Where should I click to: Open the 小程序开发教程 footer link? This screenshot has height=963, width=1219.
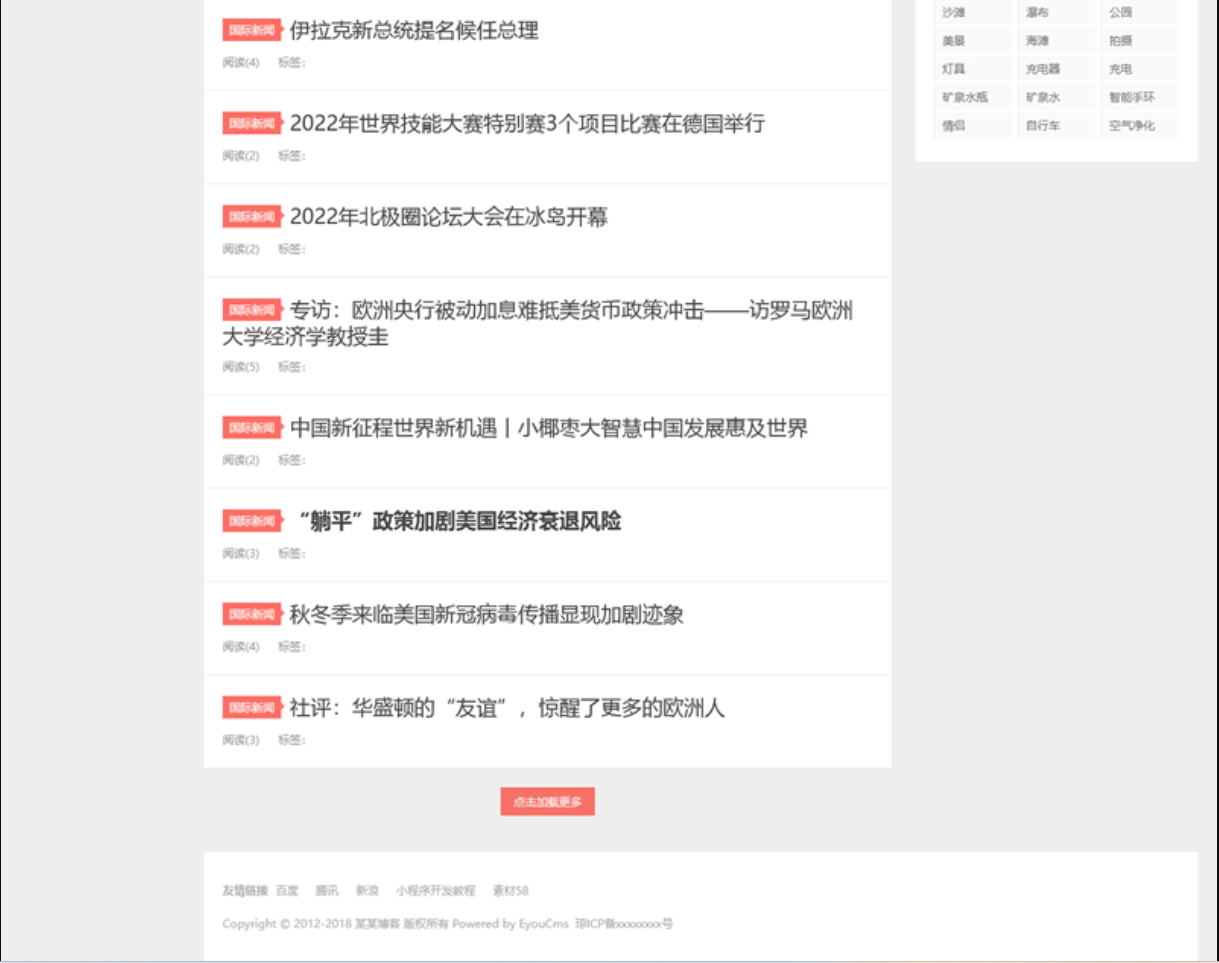point(435,889)
